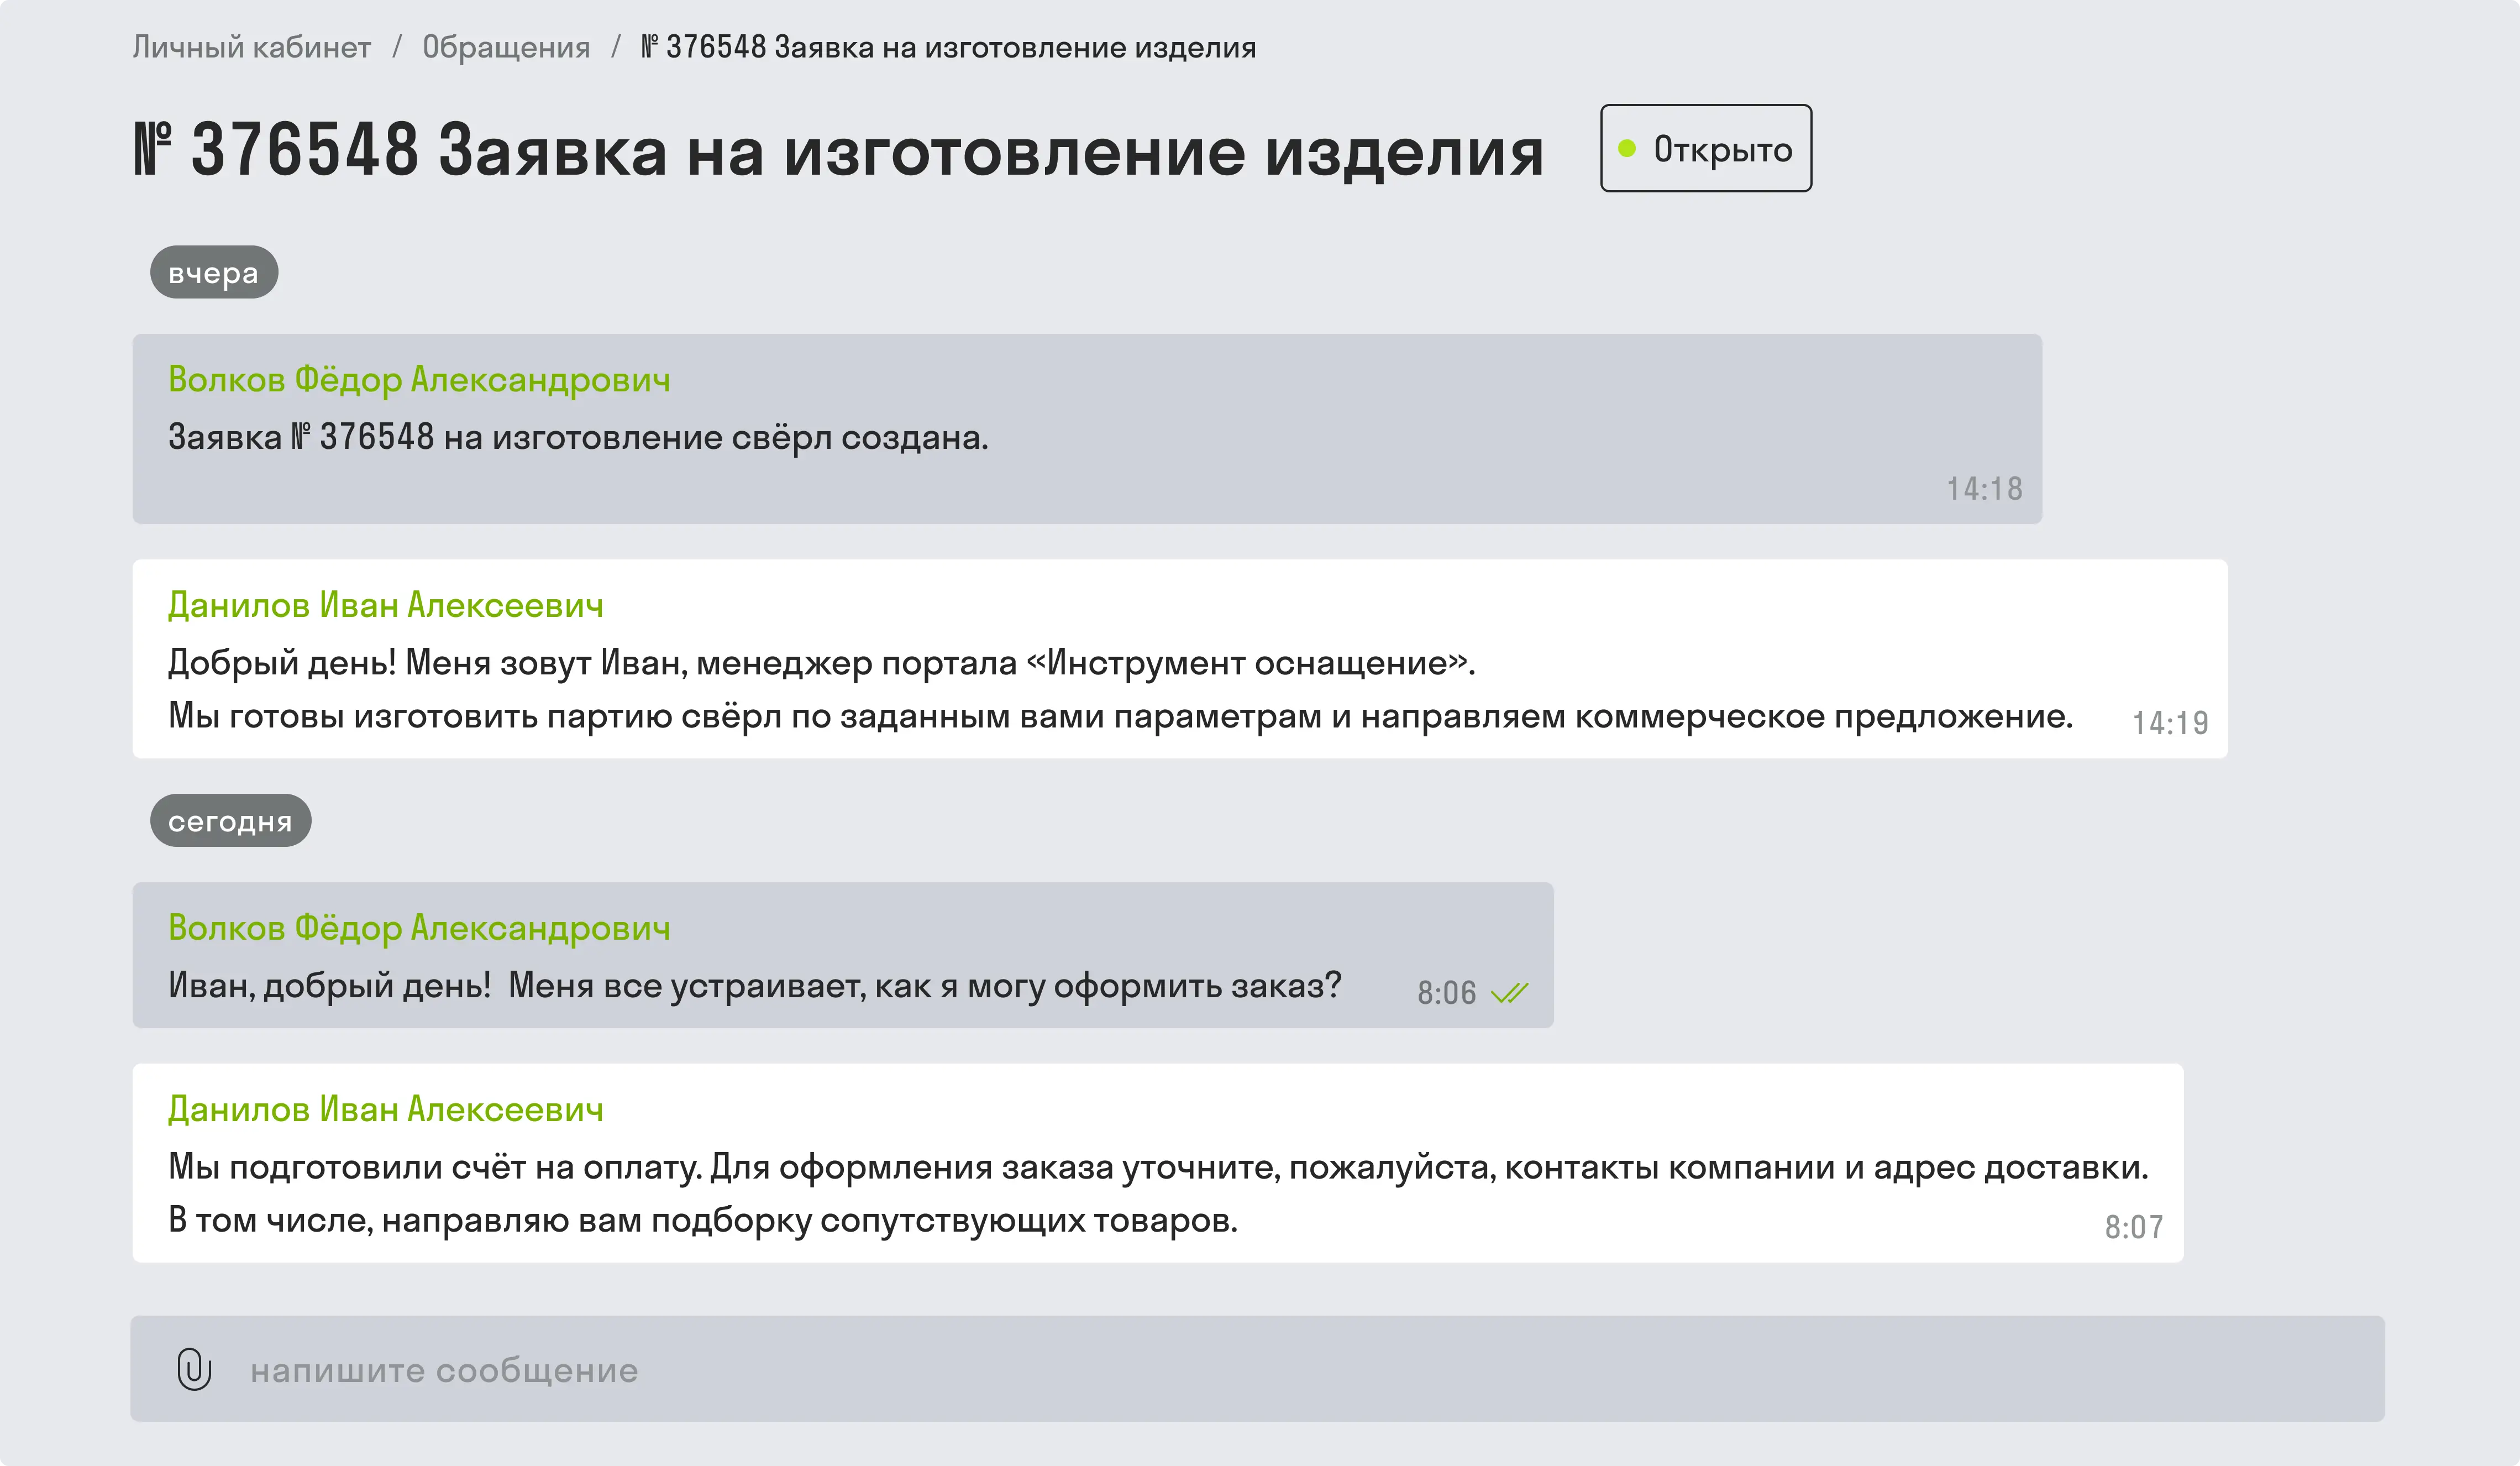This screenshot has height=1466, width=2520.
Task: Click sender name Данилов Иван Алексеевич at 8:07
Action: click(x=386, y=1109)
